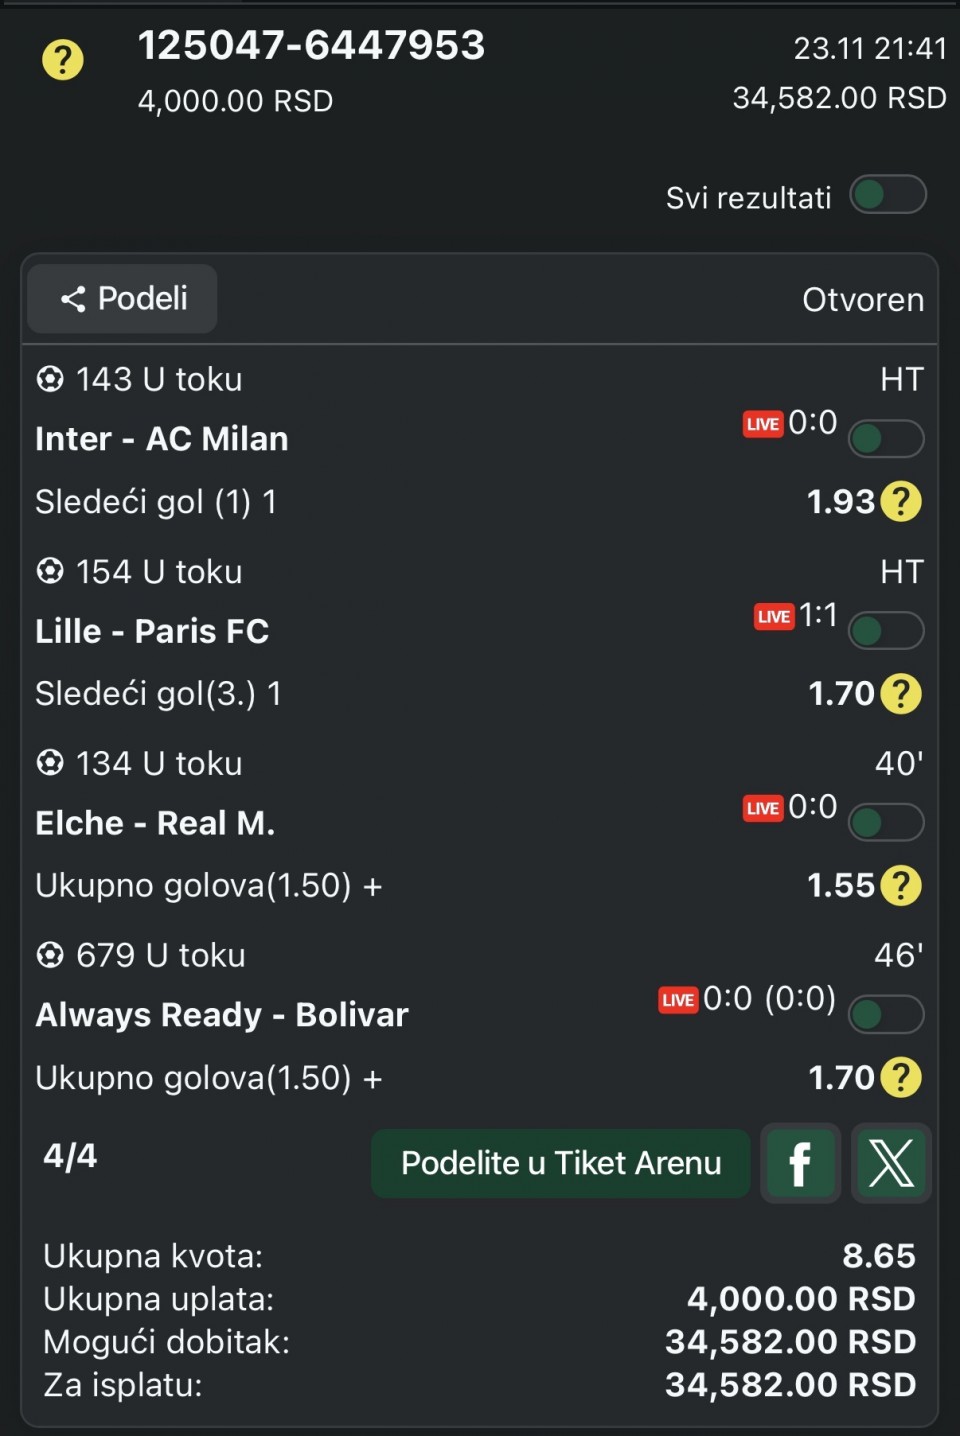Share ticket on Facebook
The height and width of the screenshot is (1436, 960).
click(800, 1163)
